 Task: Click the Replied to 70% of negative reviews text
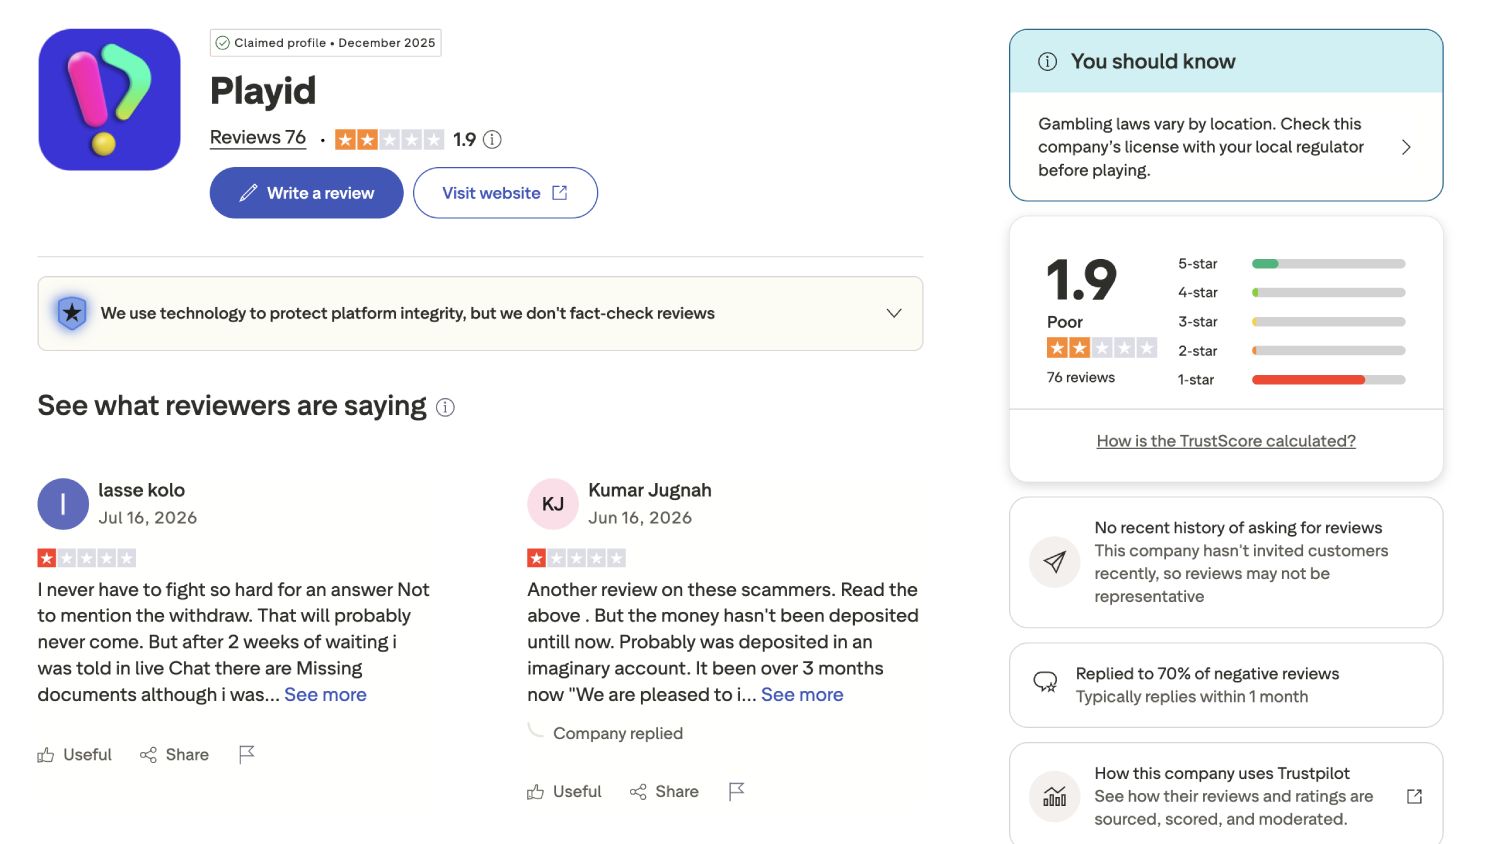pyautogui.click(x=1207, y=674)
